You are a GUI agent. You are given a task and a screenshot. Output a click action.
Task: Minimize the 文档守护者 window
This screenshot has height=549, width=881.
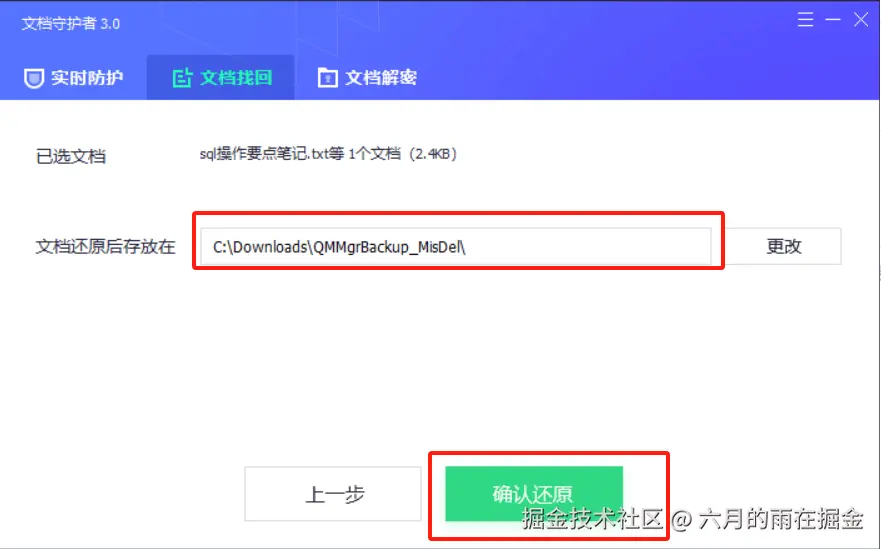click(x=833, y=20)
